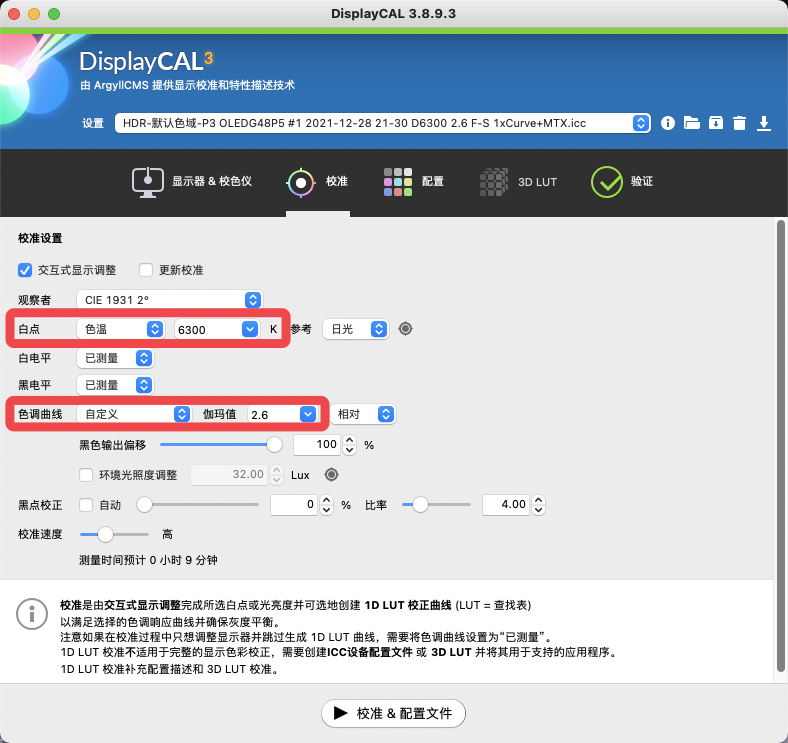
Task: Expand the 6300 color temperature combo box
Action: click(250, 329)
